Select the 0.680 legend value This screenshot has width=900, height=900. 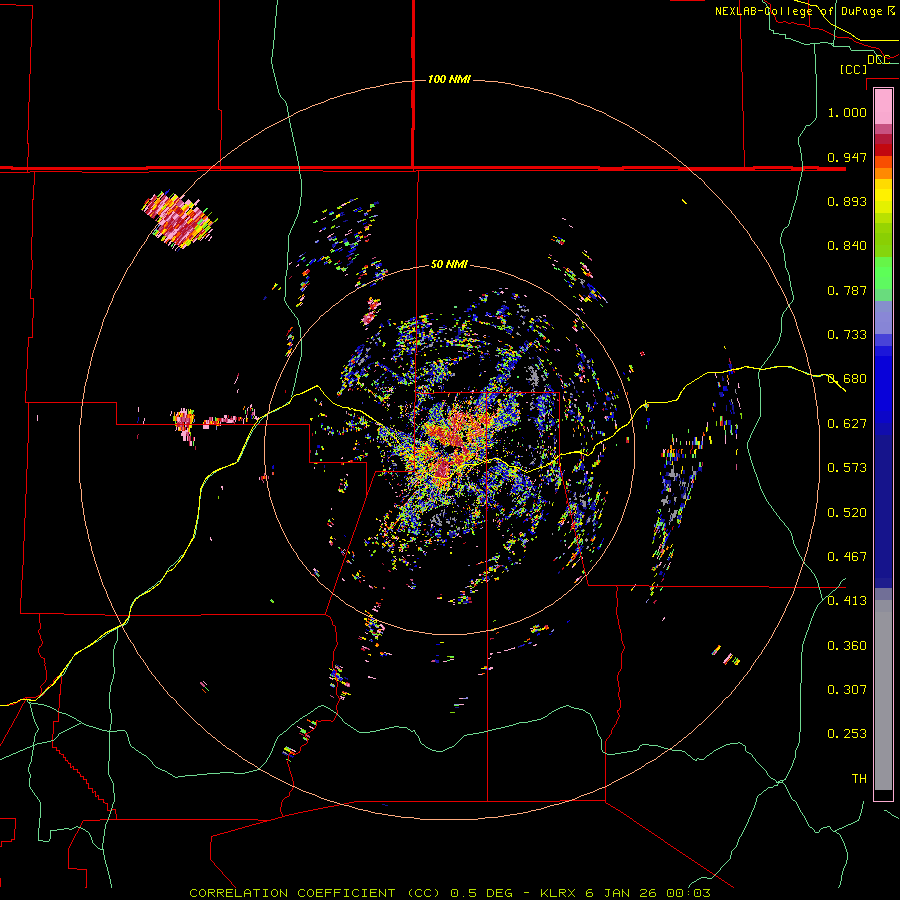[x=847, y=379]
